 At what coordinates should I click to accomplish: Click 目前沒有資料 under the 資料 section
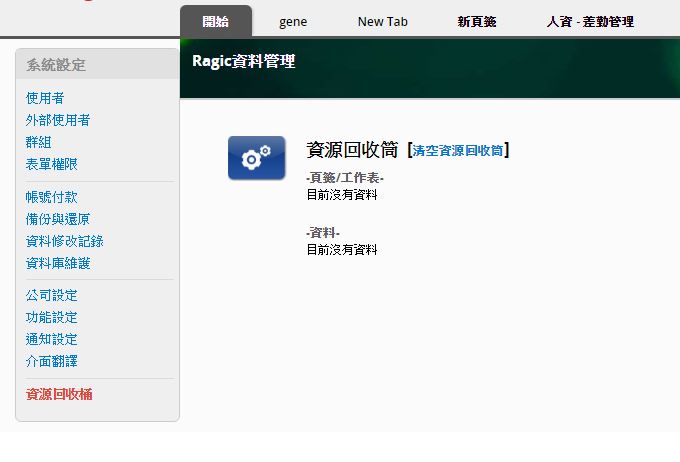342,250
